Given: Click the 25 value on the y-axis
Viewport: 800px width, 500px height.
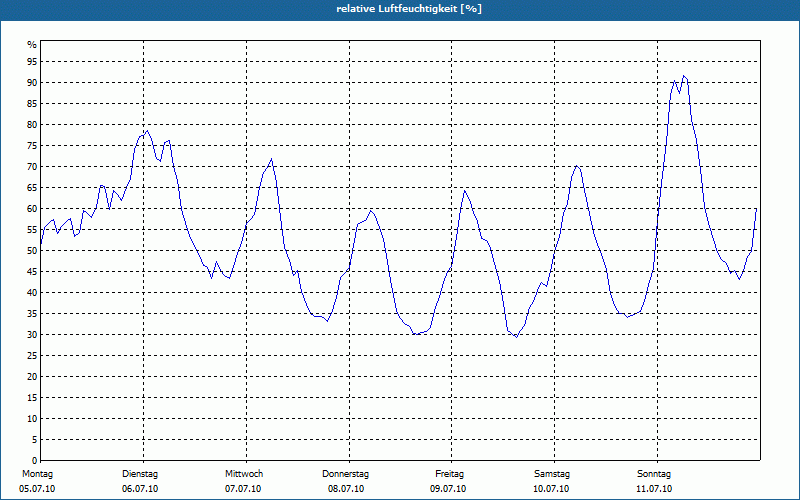Looking at the screenshot, I should (x=32, y=356).
